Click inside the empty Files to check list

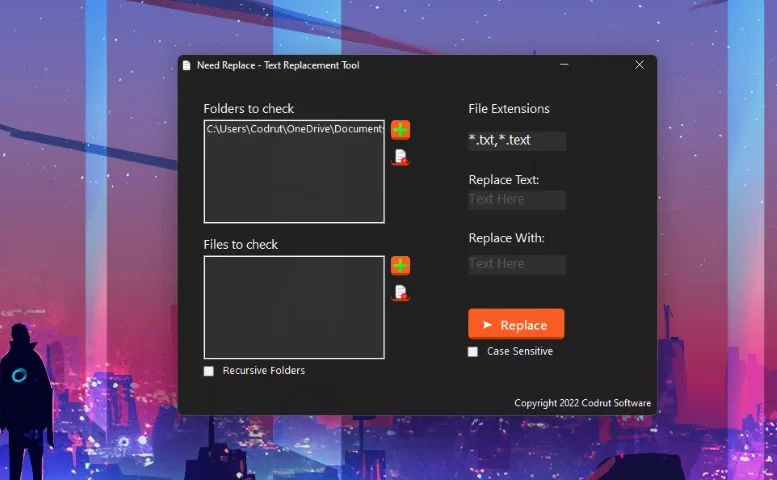click(294, 307)
